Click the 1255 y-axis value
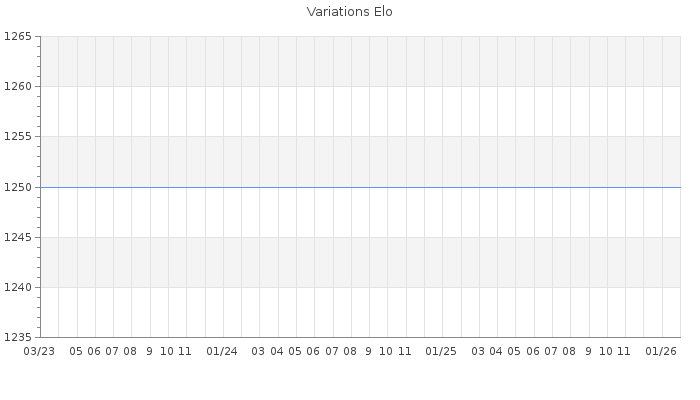 17,137
